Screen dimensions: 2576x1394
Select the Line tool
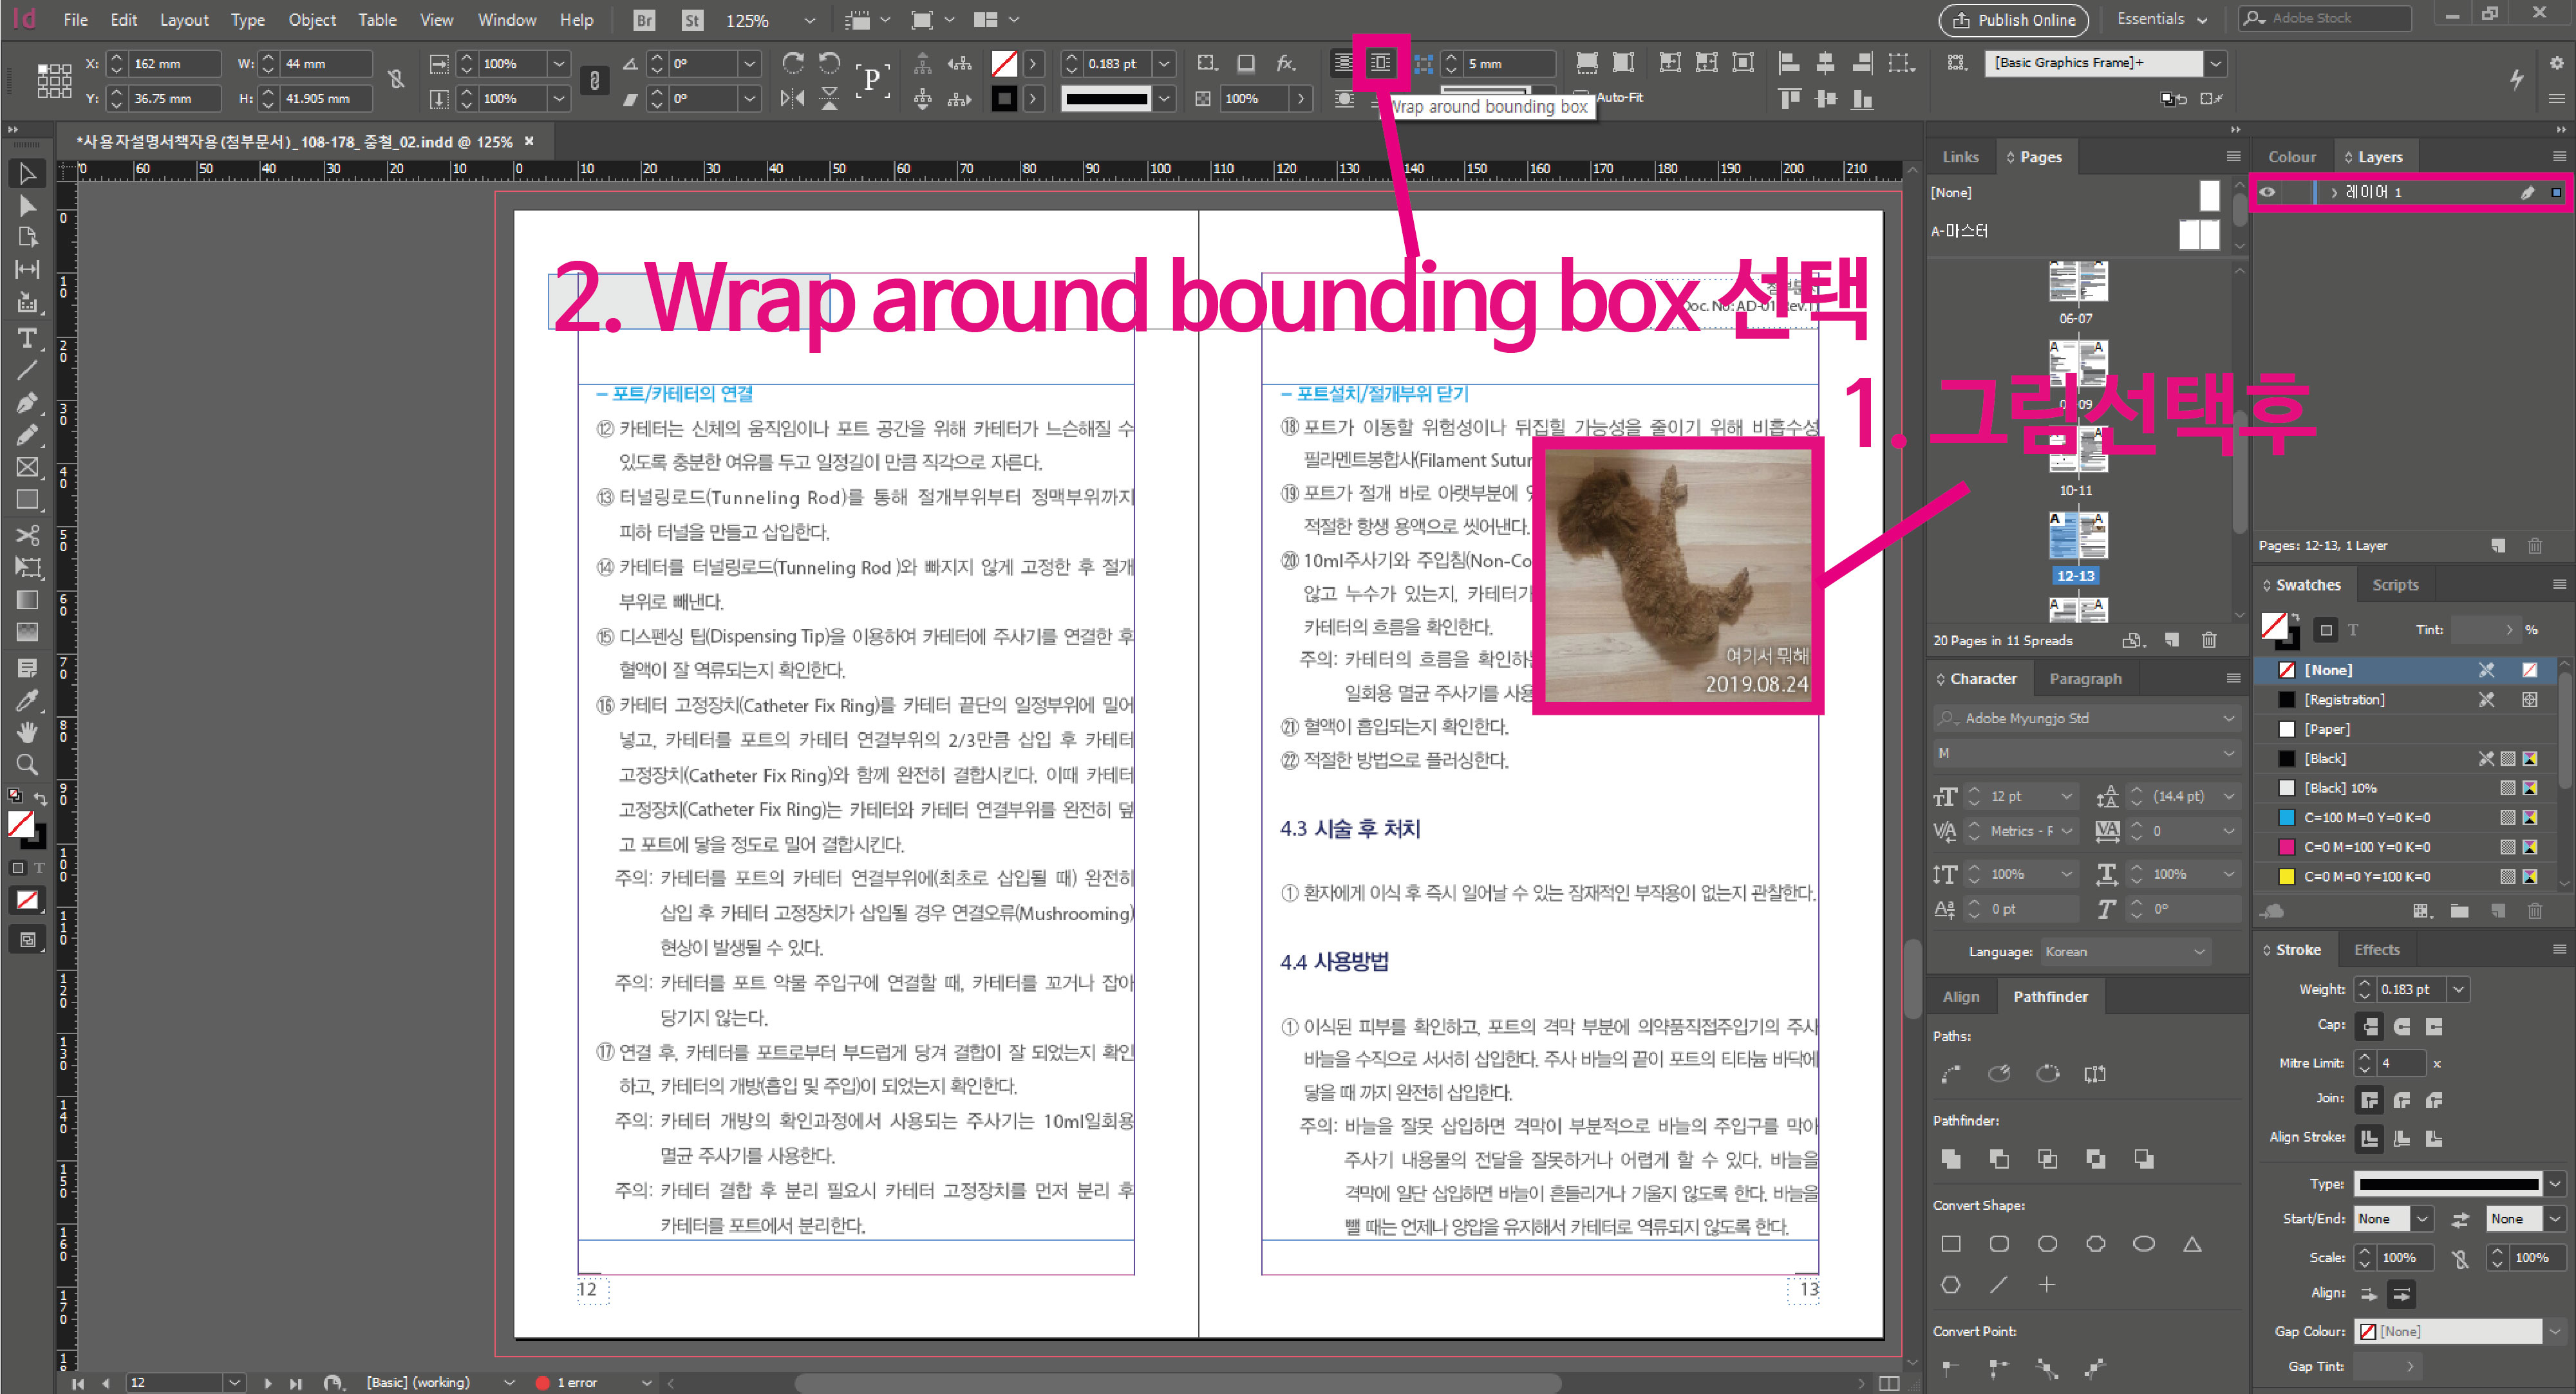pos(27,370)
